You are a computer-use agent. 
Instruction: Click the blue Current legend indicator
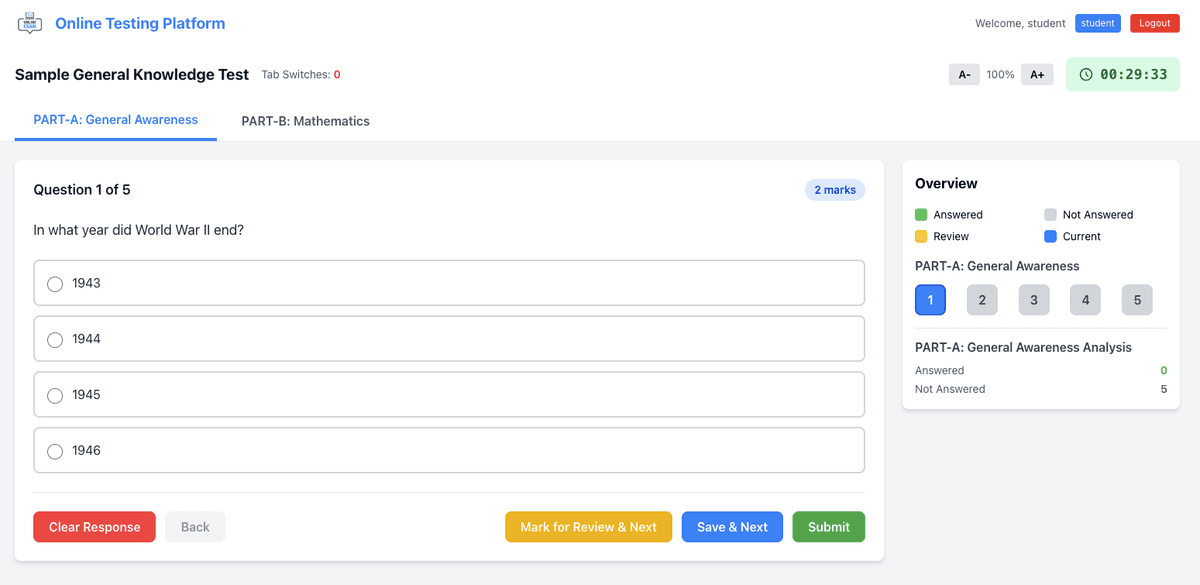tap(1050, 236)
